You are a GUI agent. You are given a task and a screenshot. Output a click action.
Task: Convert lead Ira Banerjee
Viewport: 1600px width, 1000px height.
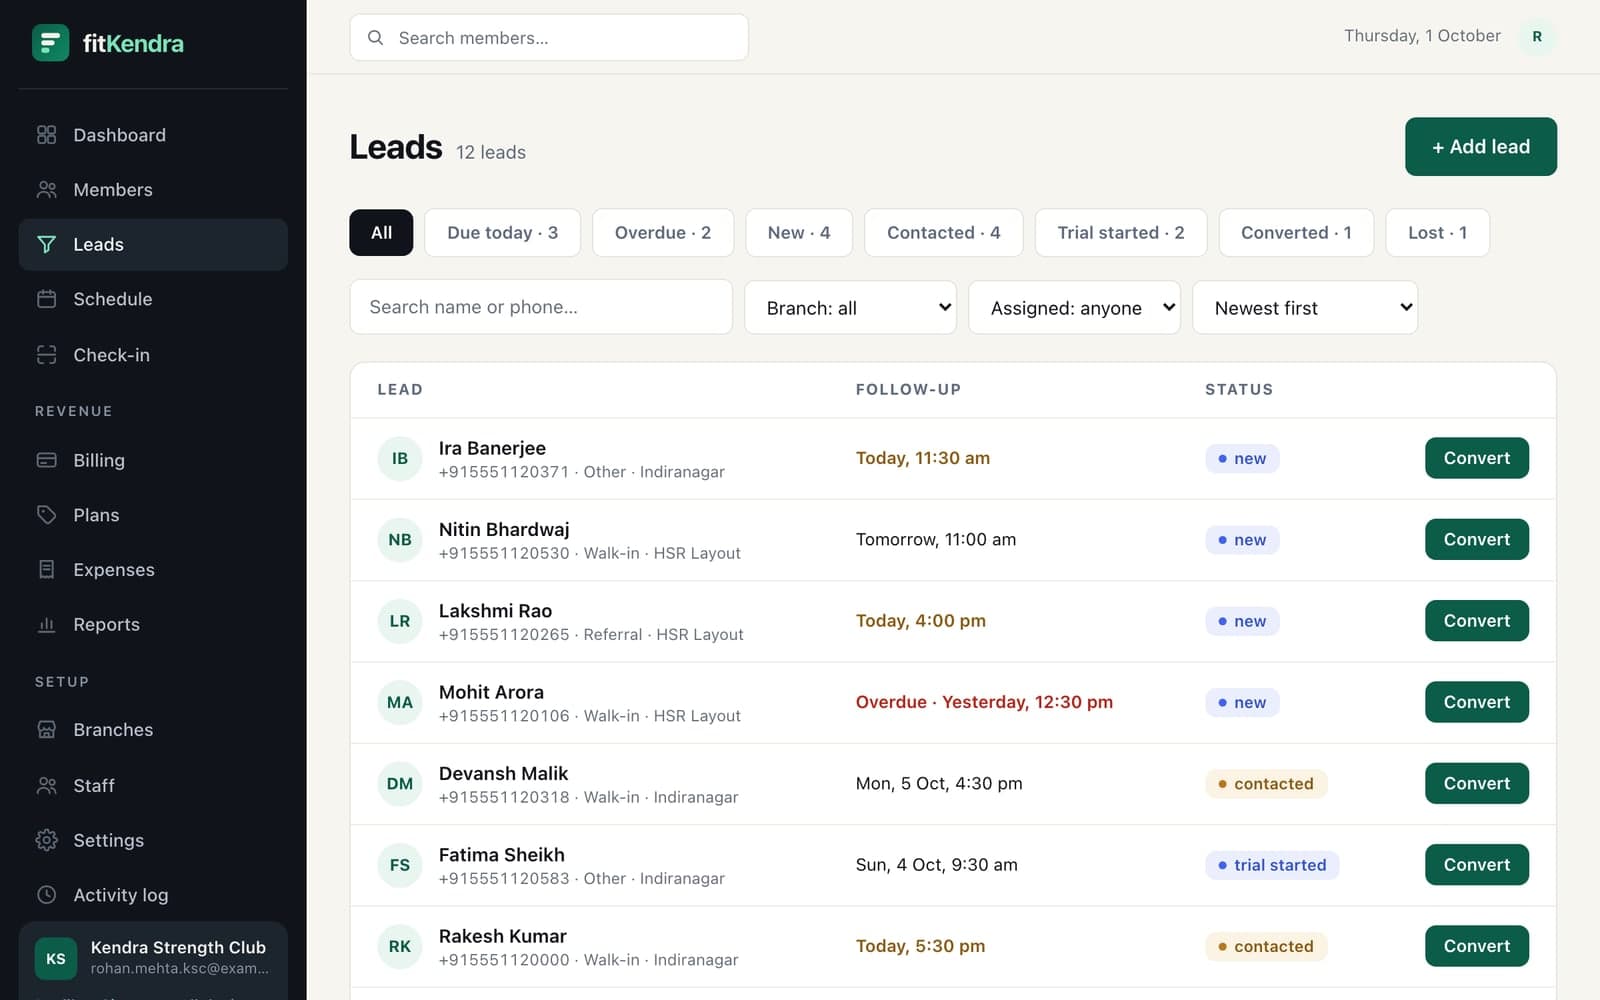(x=1477, y=458)
